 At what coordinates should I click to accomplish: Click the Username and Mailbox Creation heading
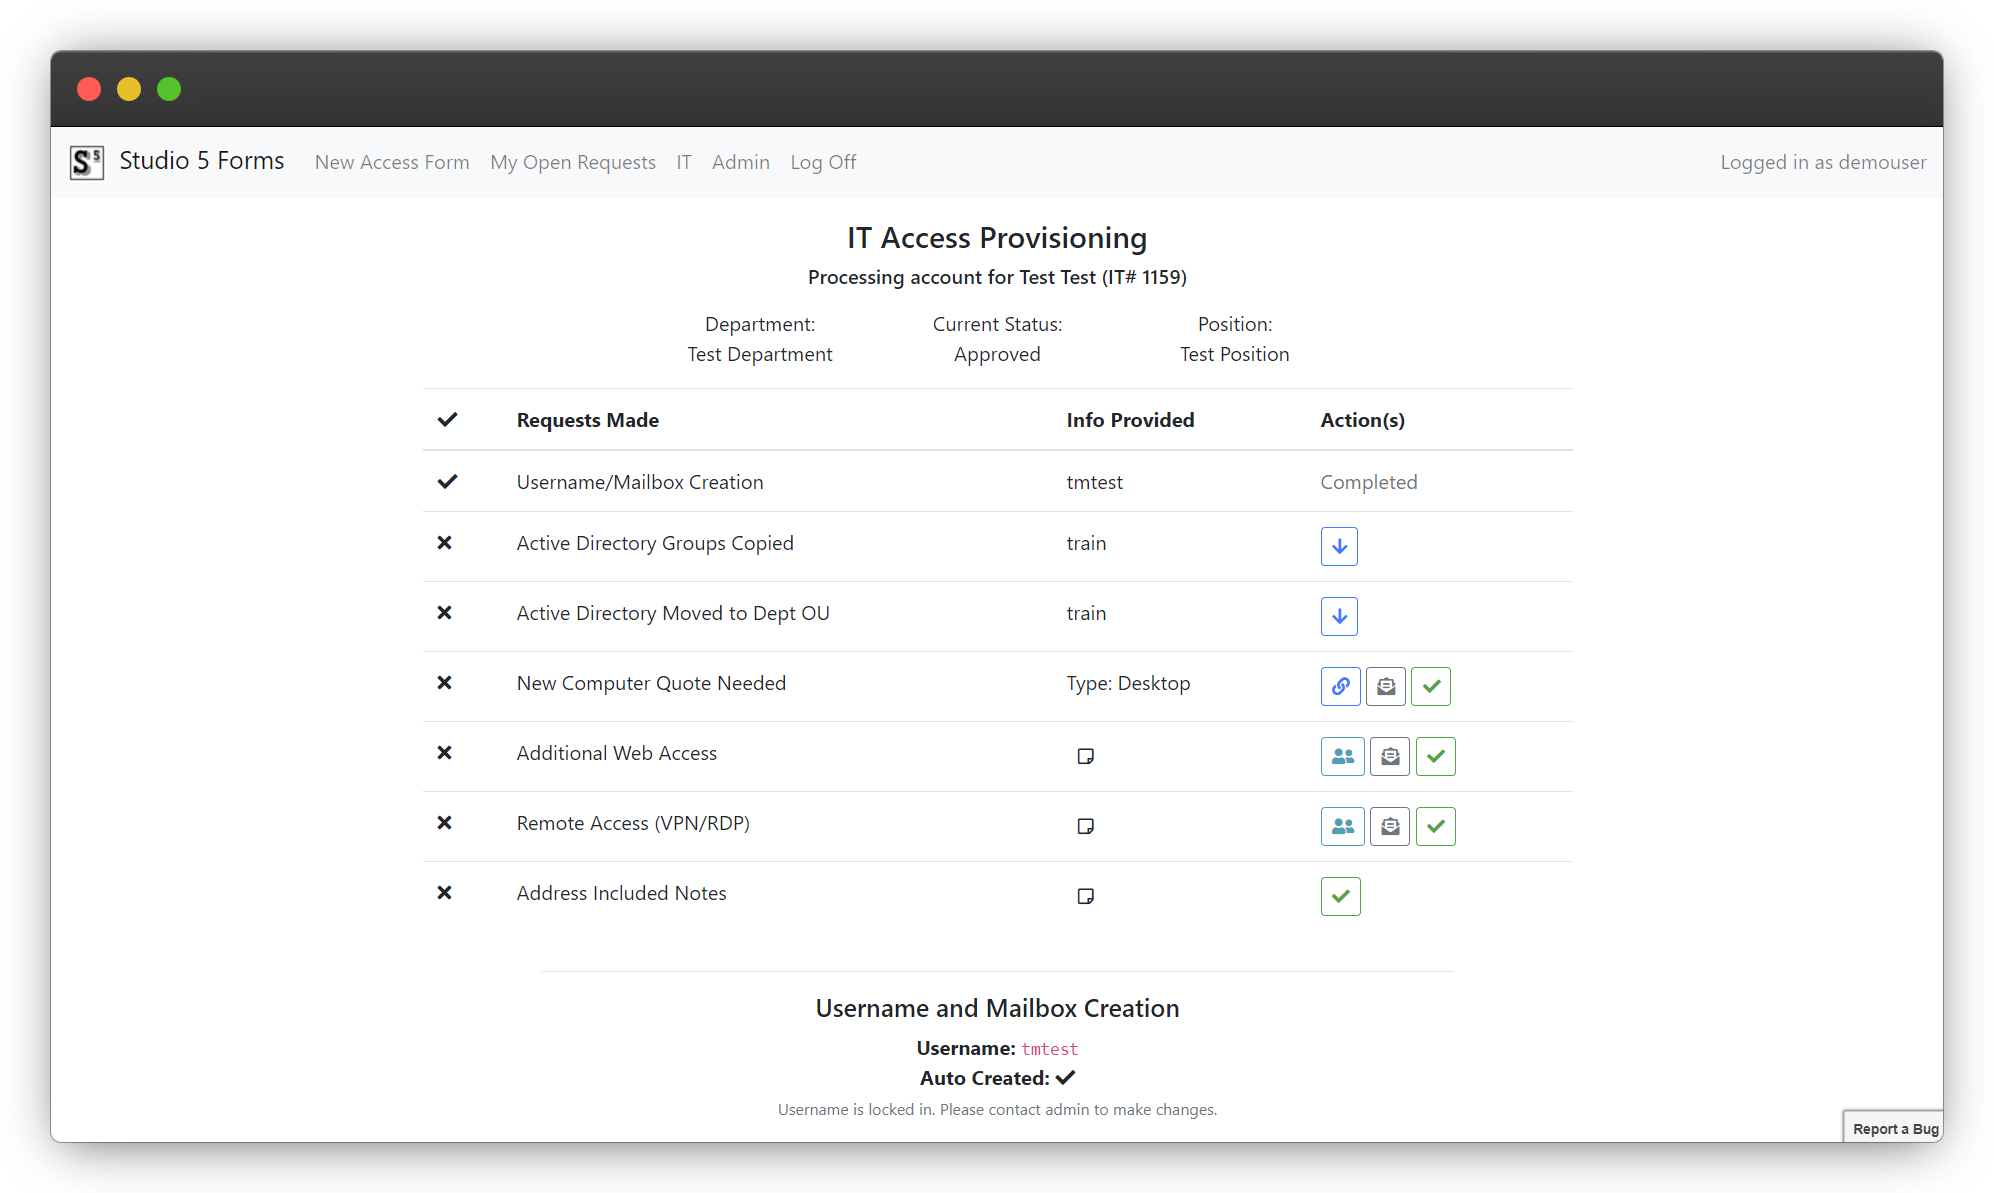997,1008
